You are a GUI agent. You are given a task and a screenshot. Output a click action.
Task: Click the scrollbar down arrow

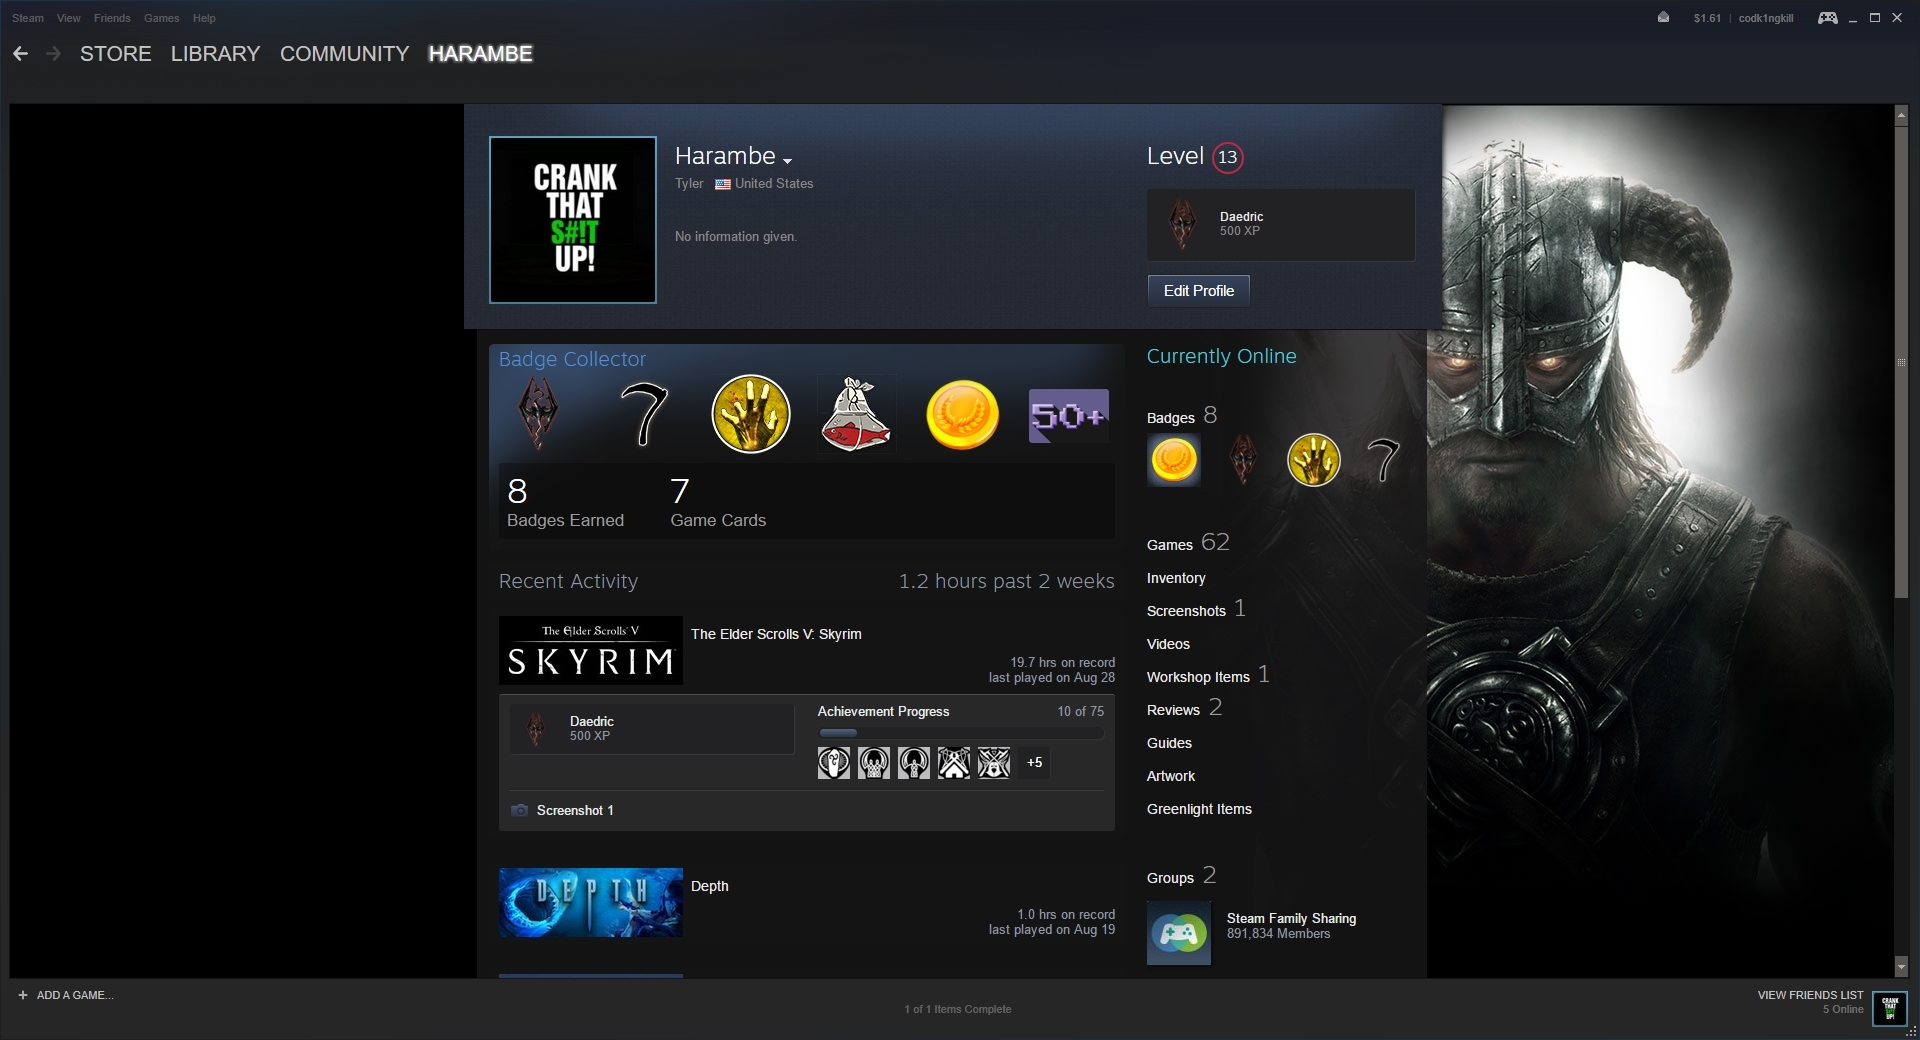(x=1901, y=967)
